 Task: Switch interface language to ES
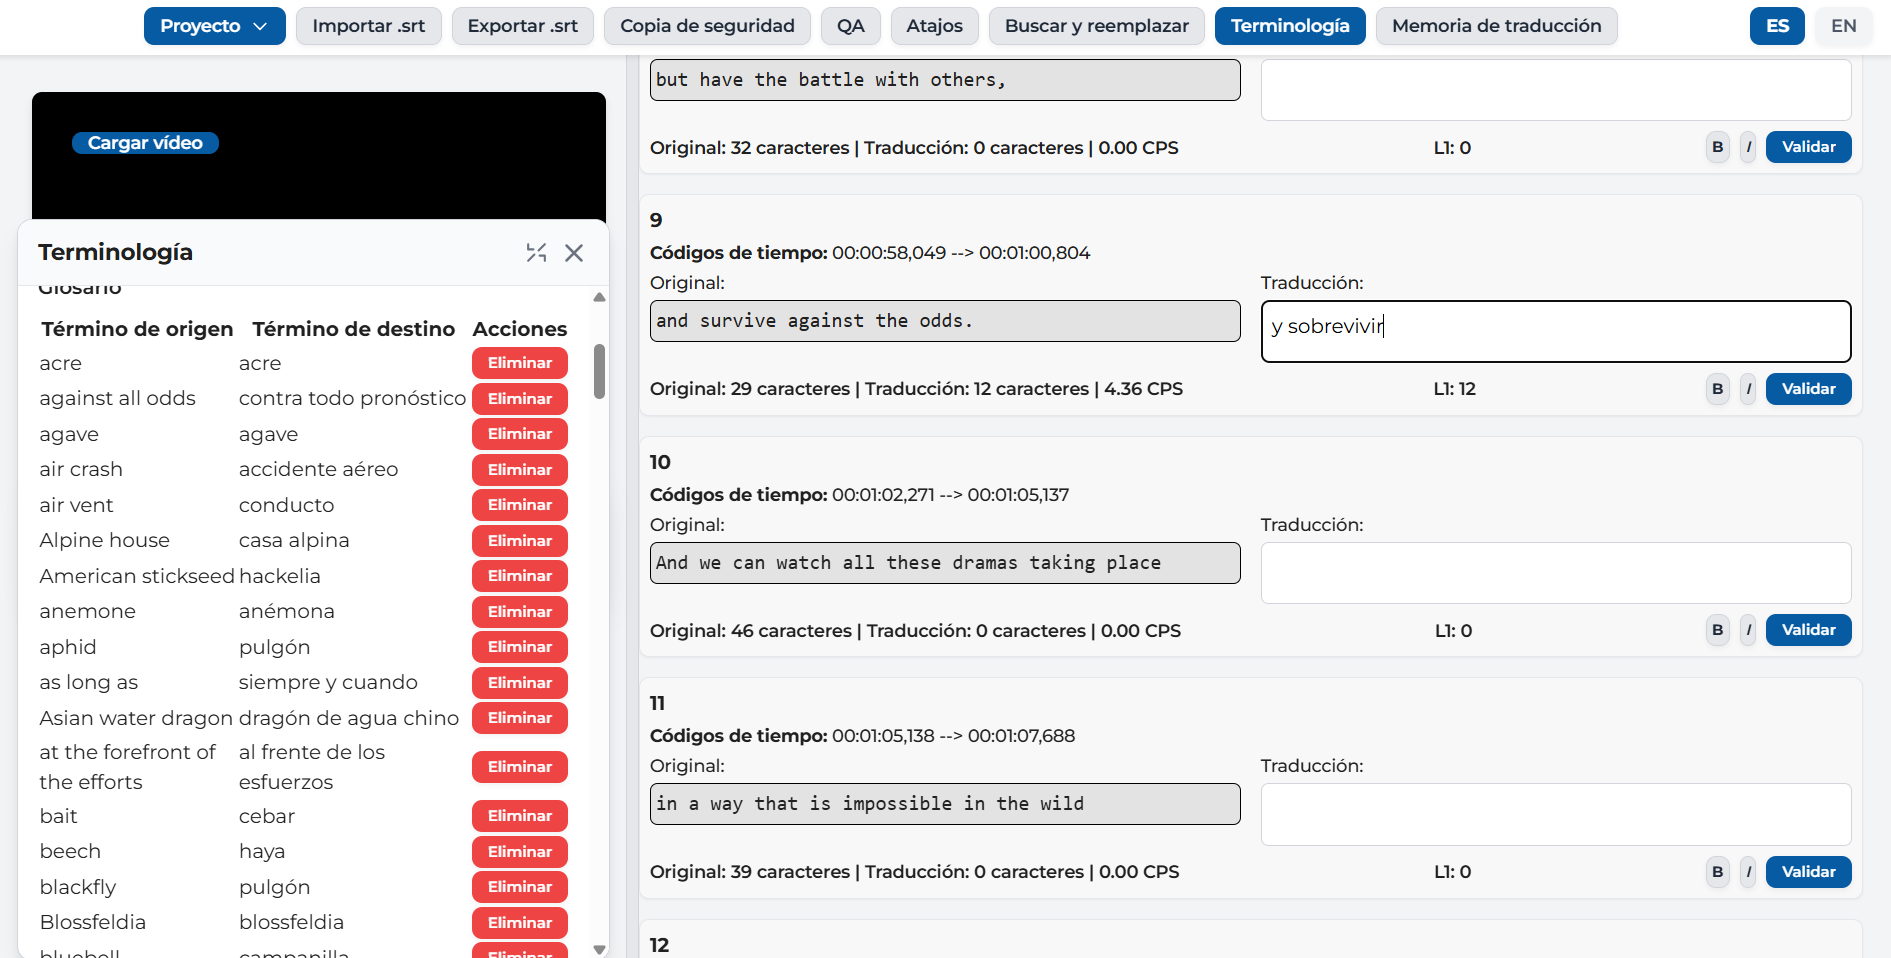point(1777,26)
